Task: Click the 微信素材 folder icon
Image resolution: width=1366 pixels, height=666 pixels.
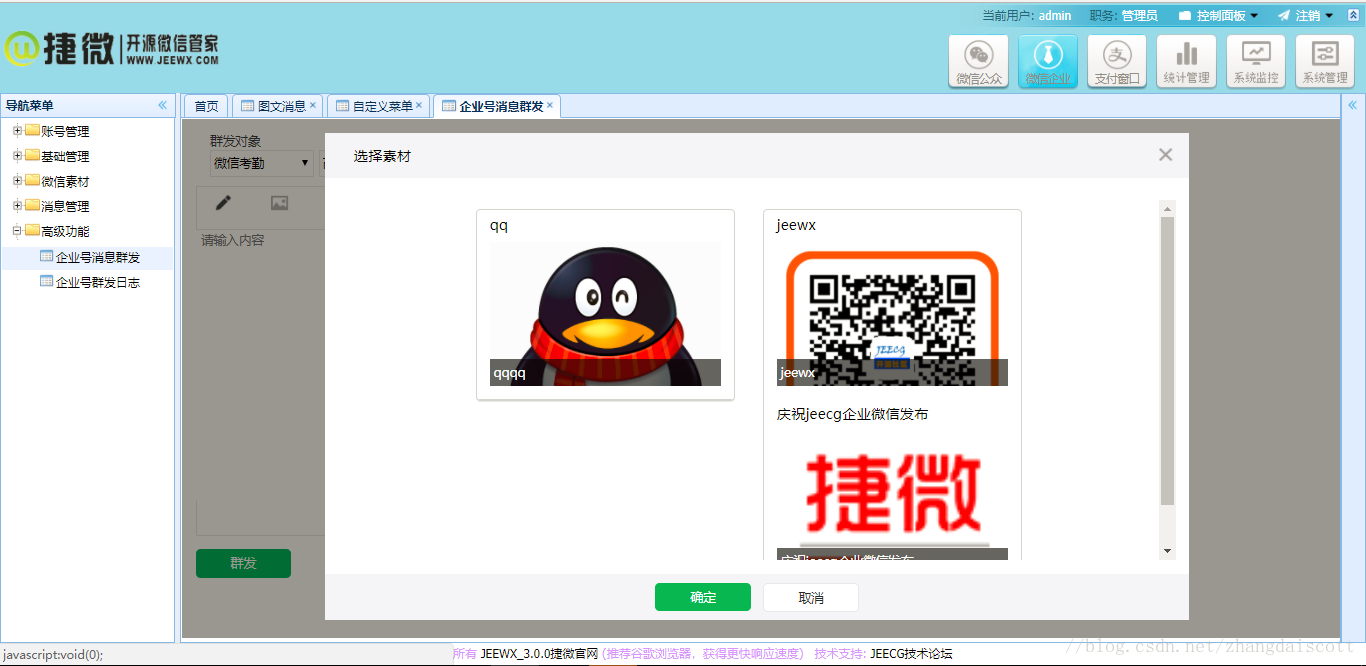Action: click(x=32, y=181)
